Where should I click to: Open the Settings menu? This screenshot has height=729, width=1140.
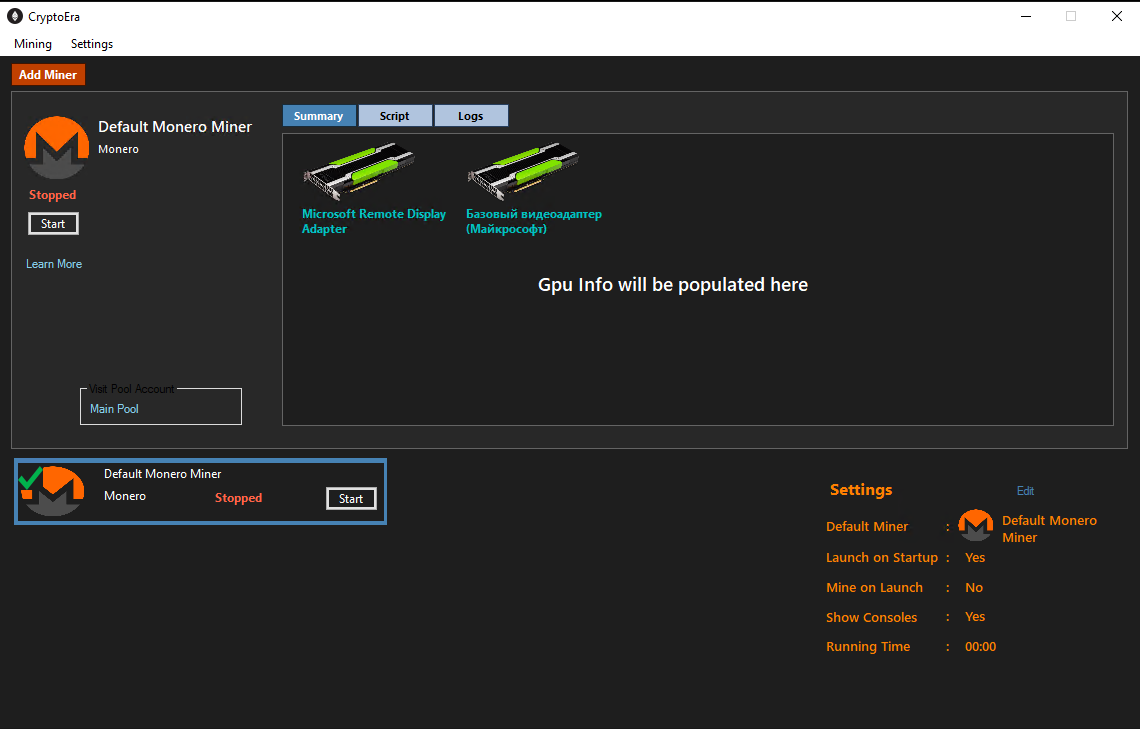click(x=92, y=44)
